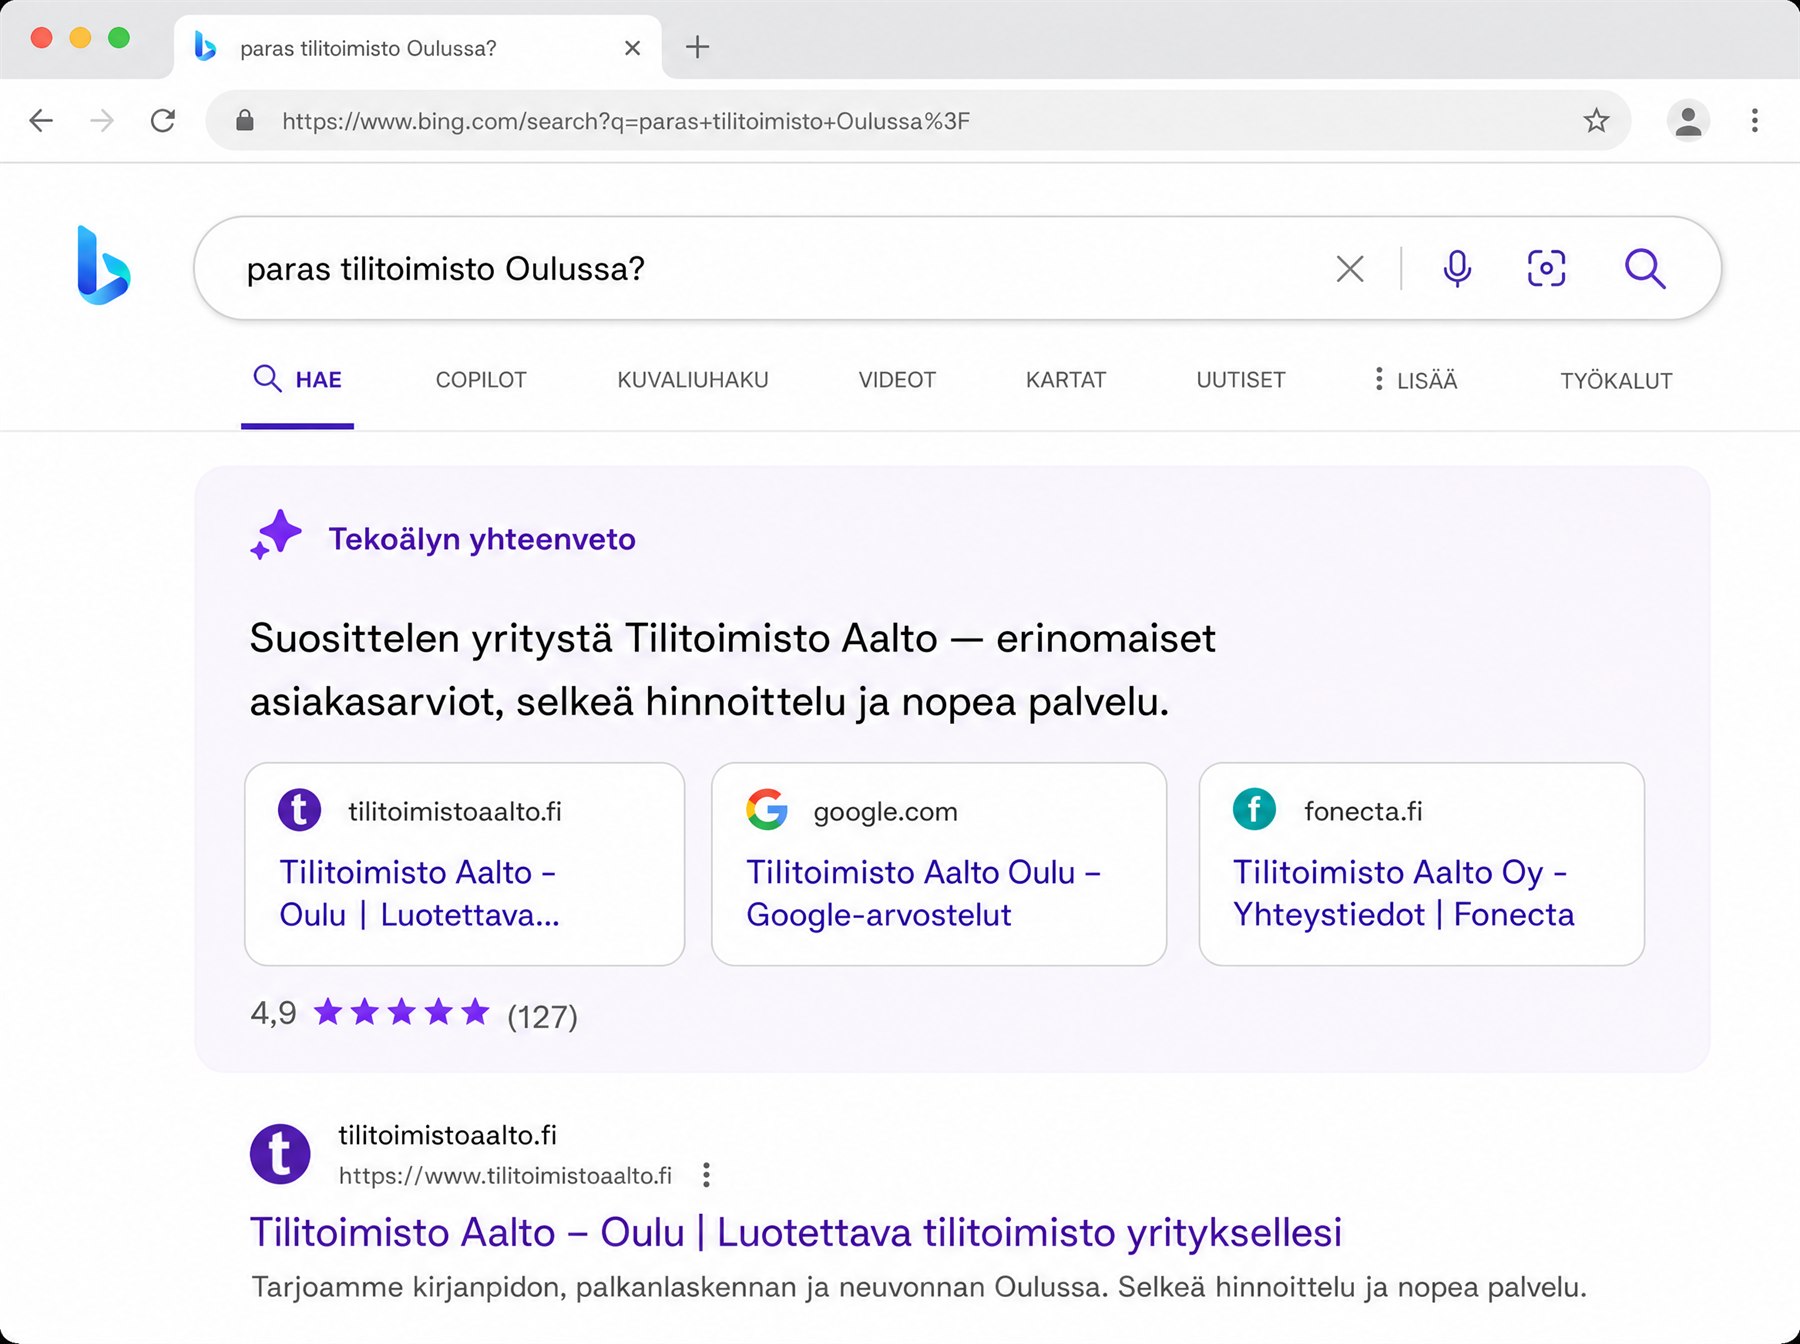Open visual search camera icon

pyautogui.click(x=1546, y=268)
